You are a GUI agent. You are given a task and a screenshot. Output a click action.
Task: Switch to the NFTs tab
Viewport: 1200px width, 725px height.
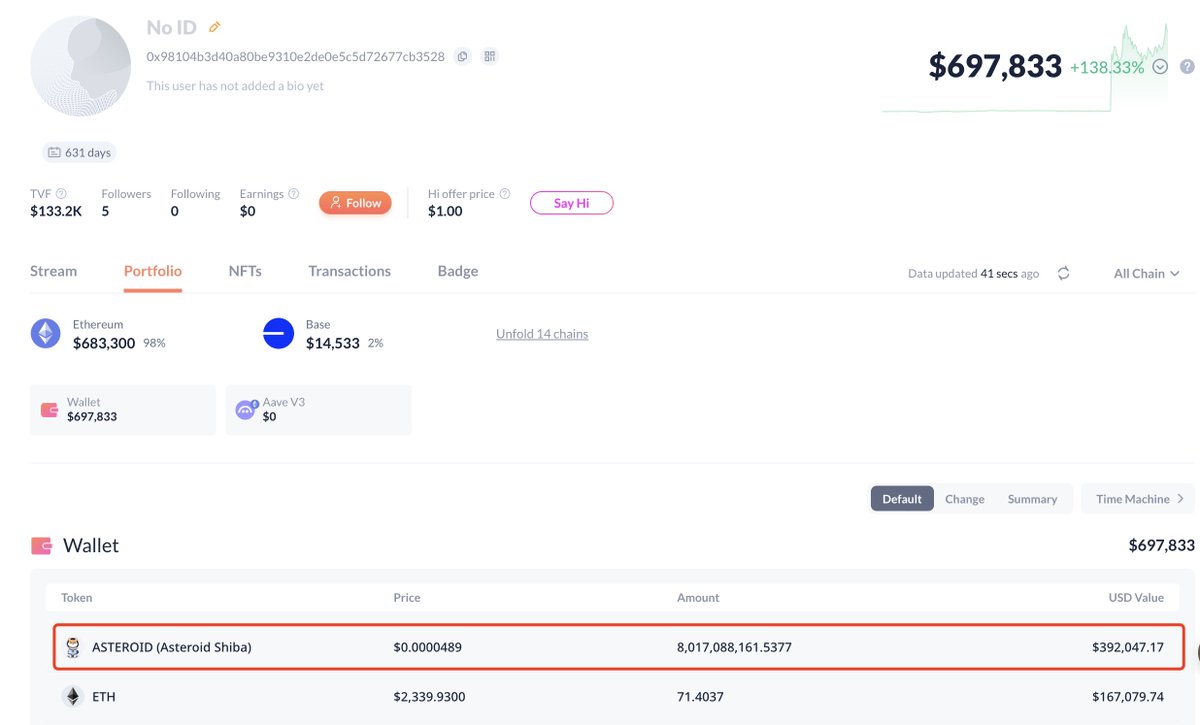pos(245,271)
